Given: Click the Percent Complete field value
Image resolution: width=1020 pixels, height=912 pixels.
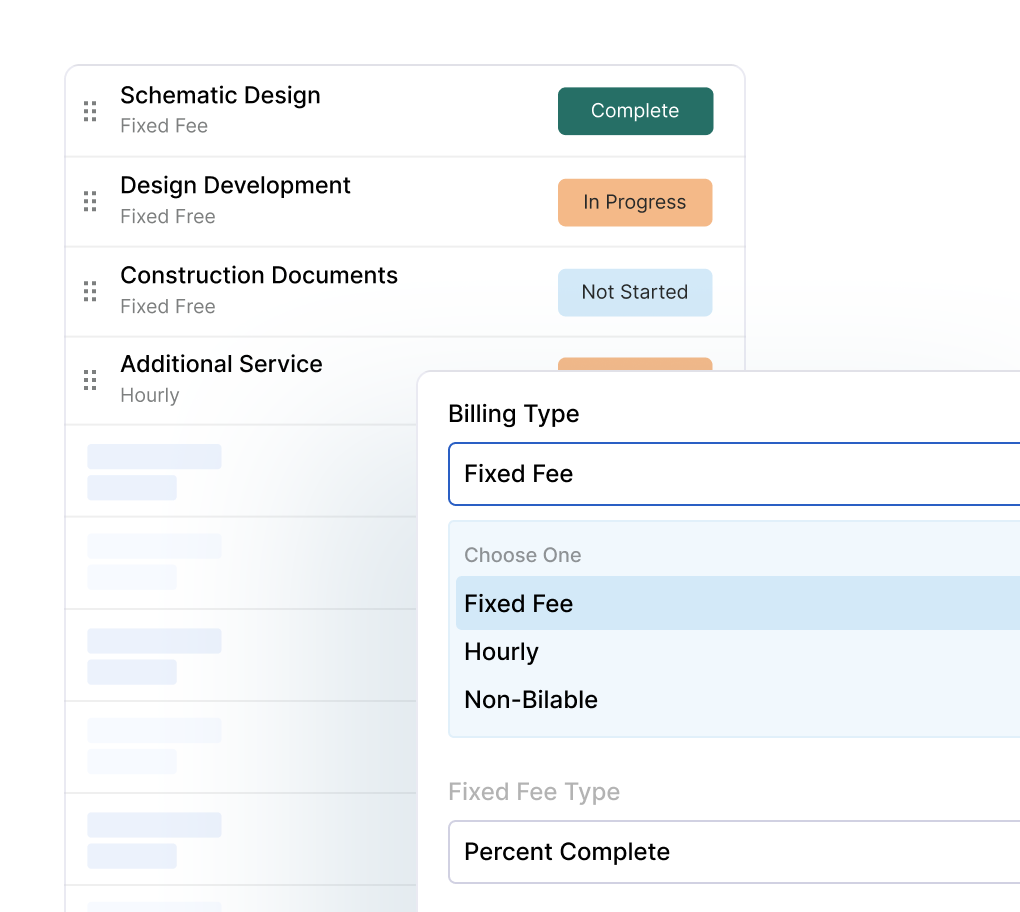Looking at the screenshot, I should 567,852.
